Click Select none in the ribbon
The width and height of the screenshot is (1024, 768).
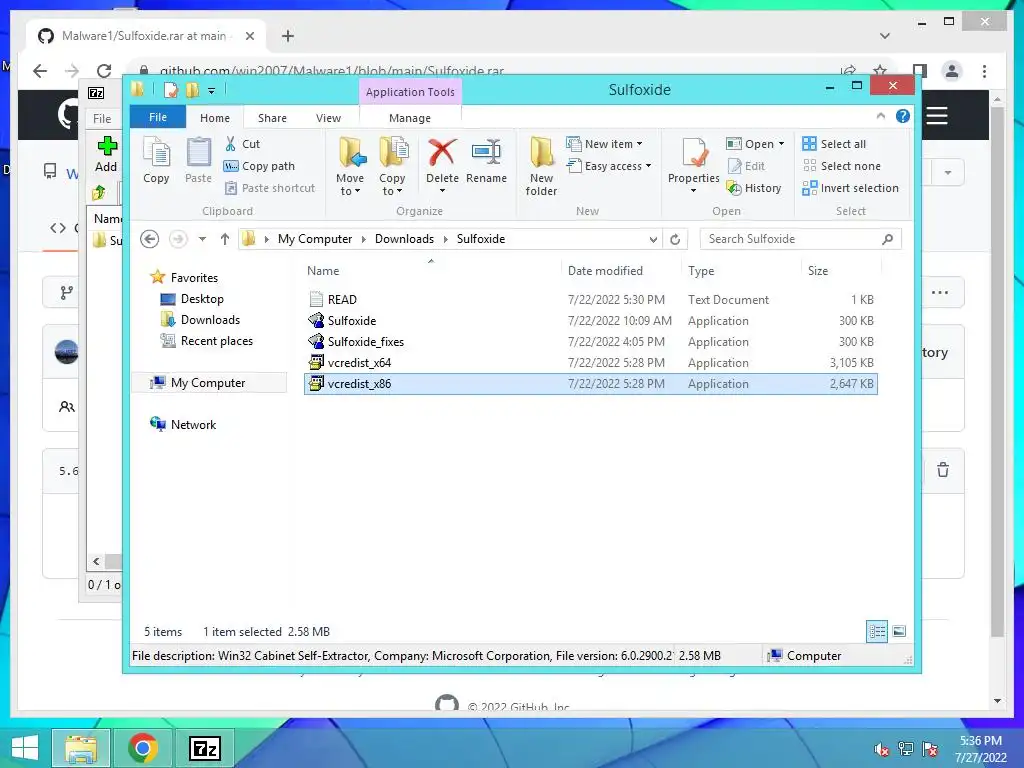[x=841, y=166]
